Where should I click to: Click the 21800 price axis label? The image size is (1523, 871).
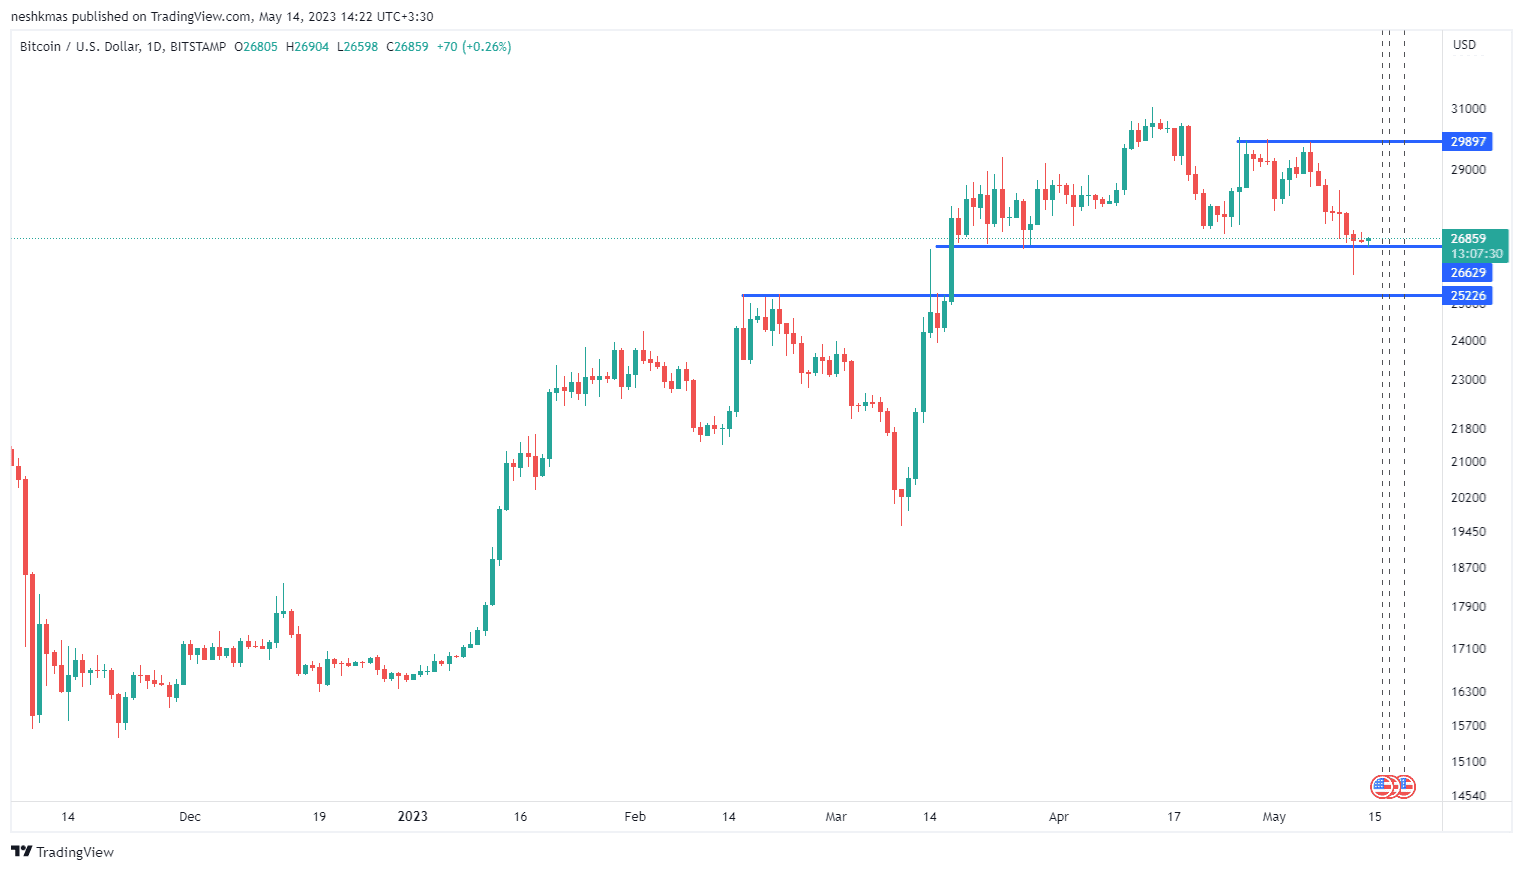[1468, 428]
